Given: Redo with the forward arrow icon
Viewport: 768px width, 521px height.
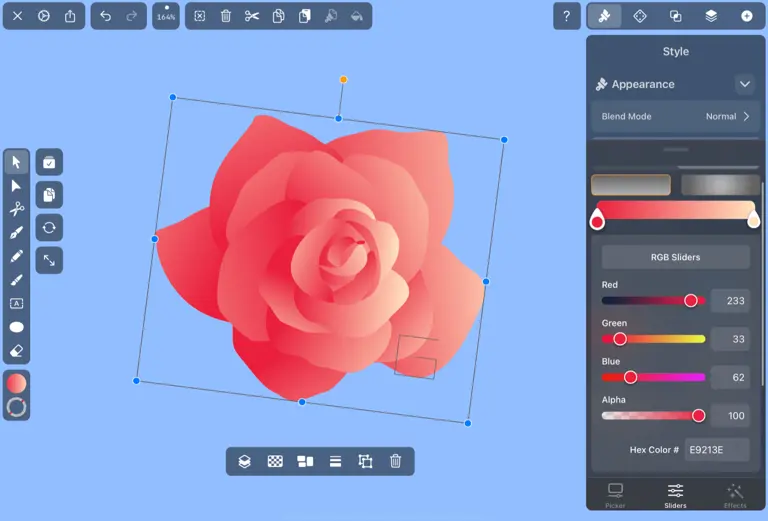Looking at the screenshot, I should click(132, 16).
